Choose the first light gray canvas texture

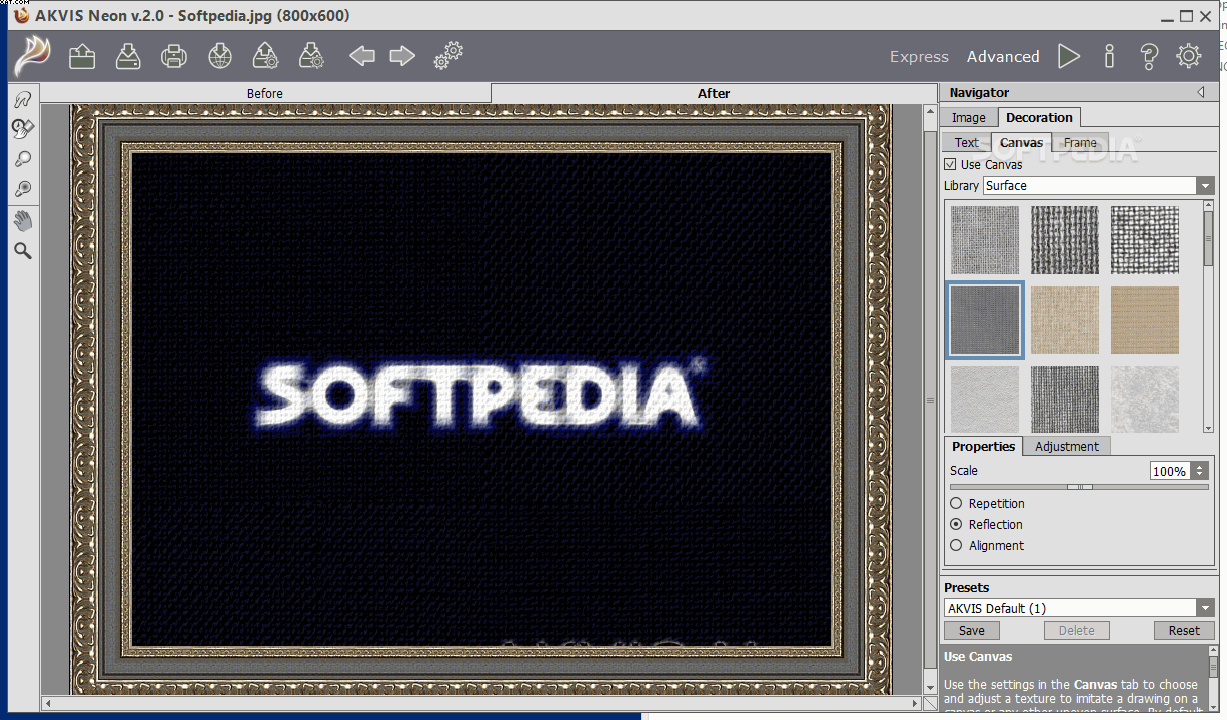pos(985,240)
